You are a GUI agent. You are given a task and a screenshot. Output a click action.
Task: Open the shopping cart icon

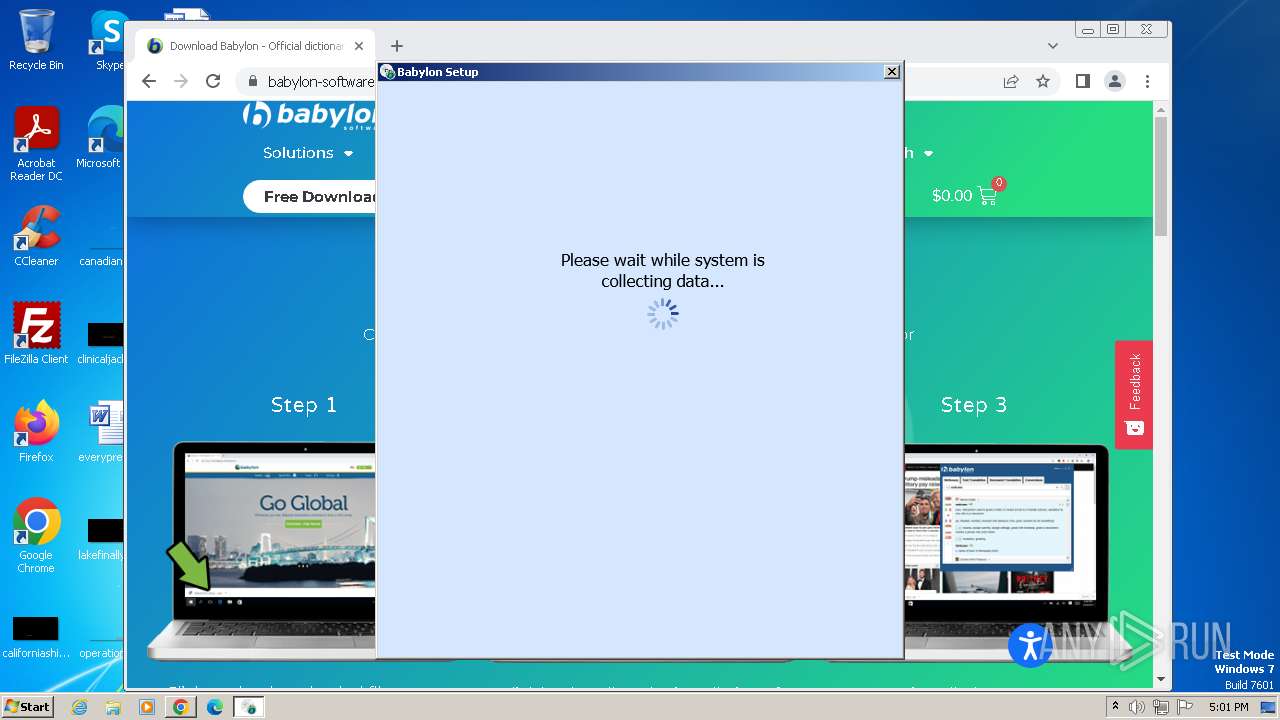pos(988,194)
